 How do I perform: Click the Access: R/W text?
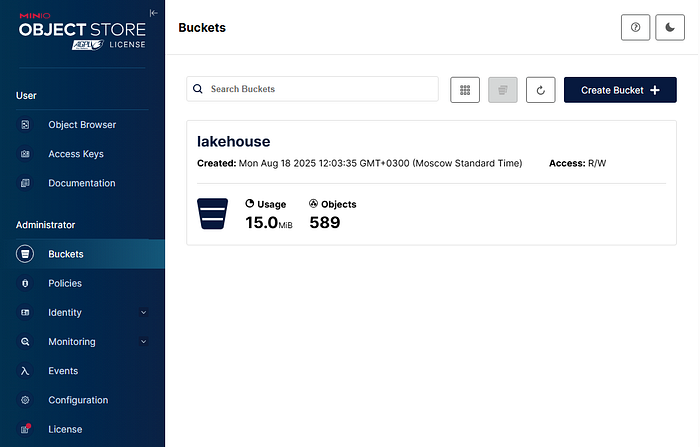(x=577, y=163)
